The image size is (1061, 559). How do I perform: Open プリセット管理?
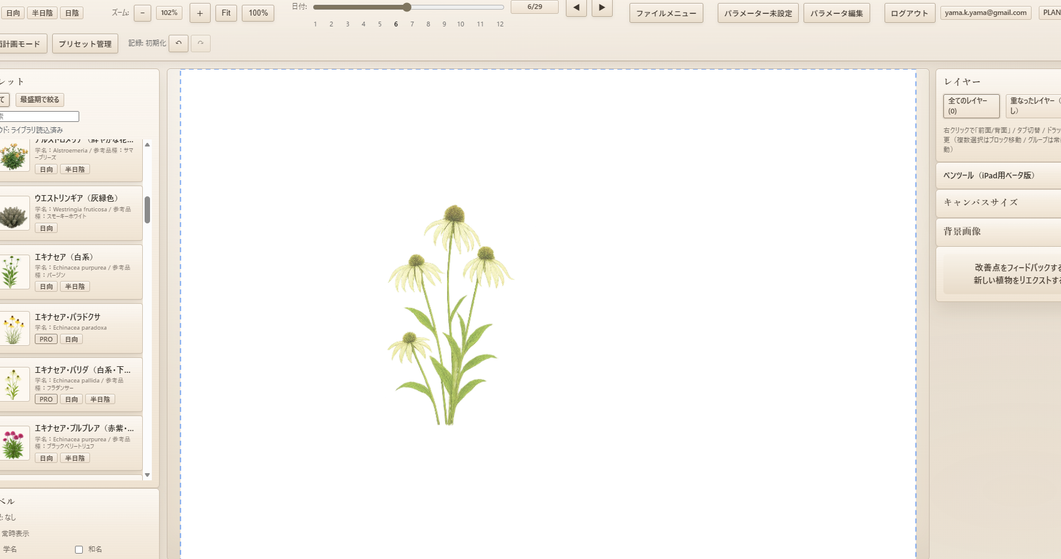(x=85, y=43)
